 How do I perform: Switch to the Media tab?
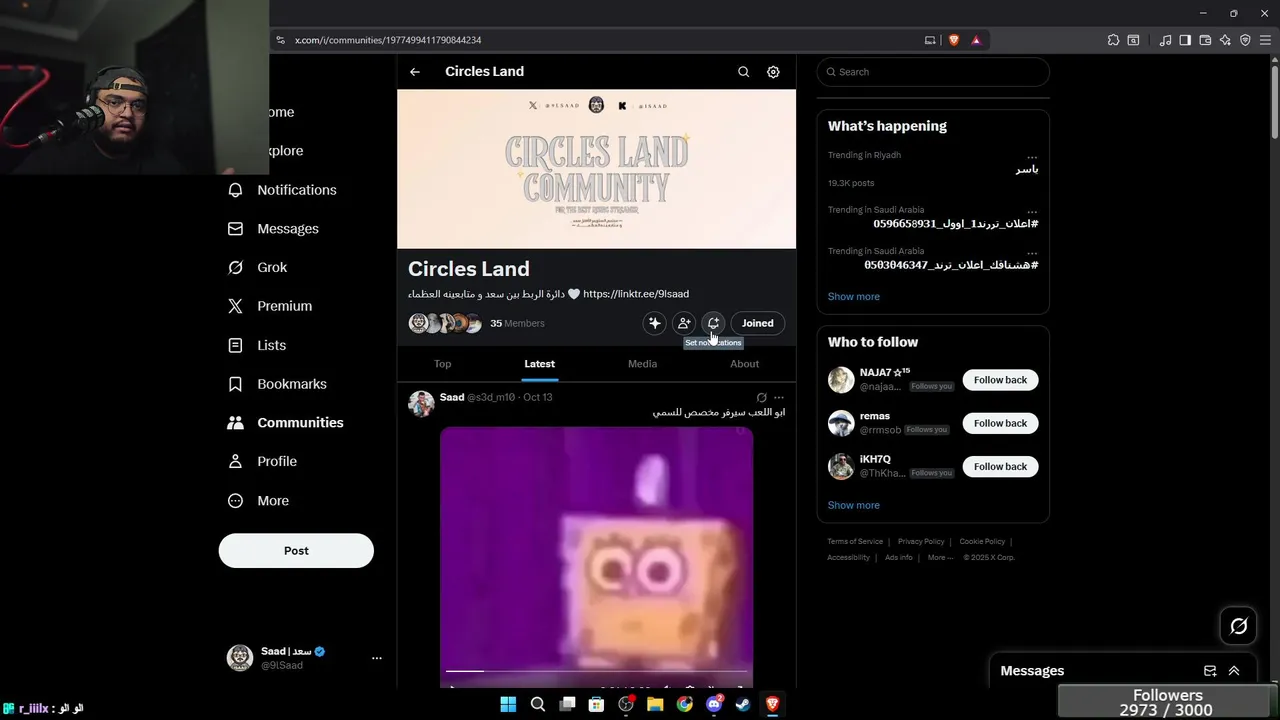pos(642,364)
